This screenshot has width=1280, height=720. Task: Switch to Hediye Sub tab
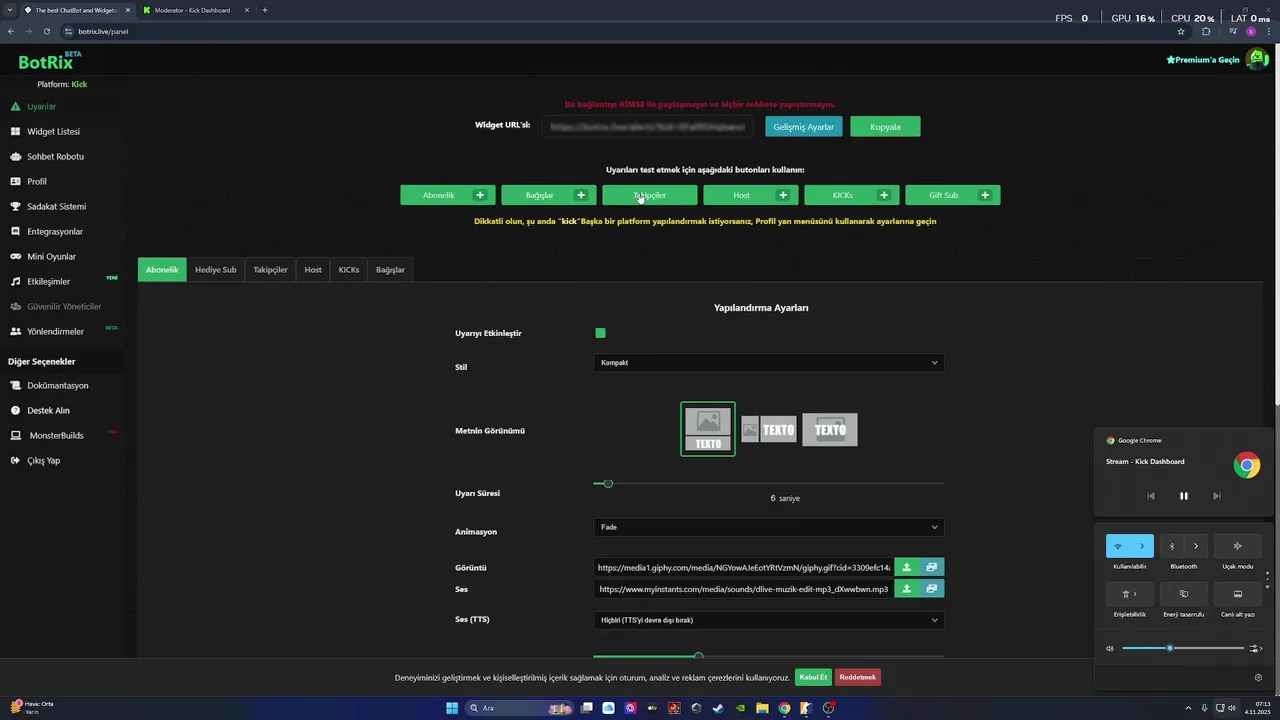pos(215,269)
